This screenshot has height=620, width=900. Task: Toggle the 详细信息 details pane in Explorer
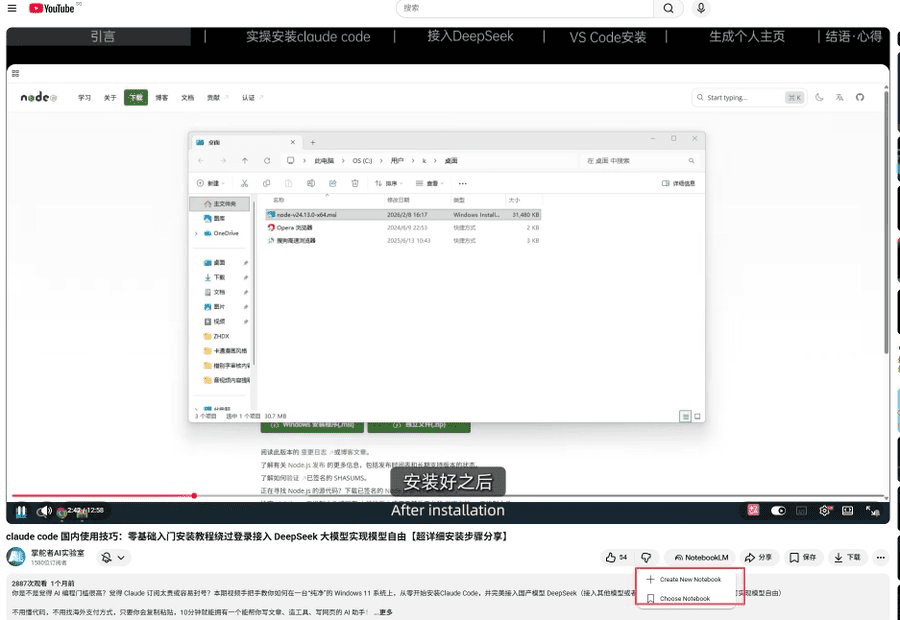(678, 183)
